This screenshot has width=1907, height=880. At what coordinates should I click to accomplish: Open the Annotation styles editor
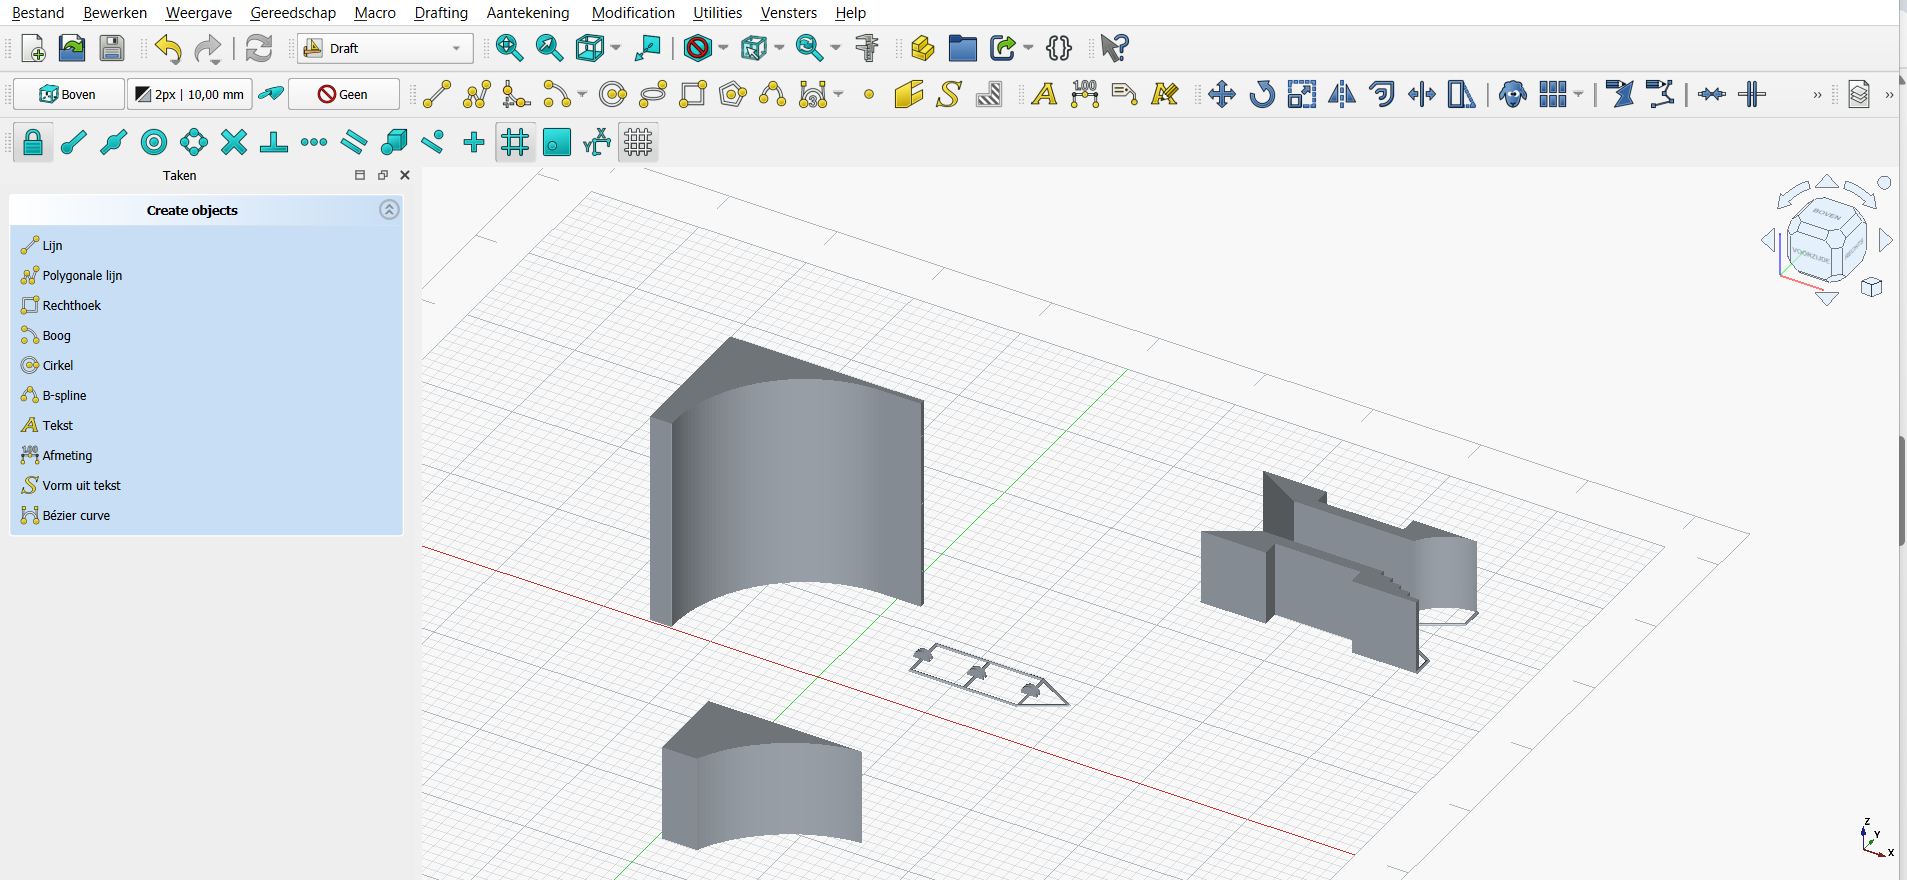[x=1165, y=94]
